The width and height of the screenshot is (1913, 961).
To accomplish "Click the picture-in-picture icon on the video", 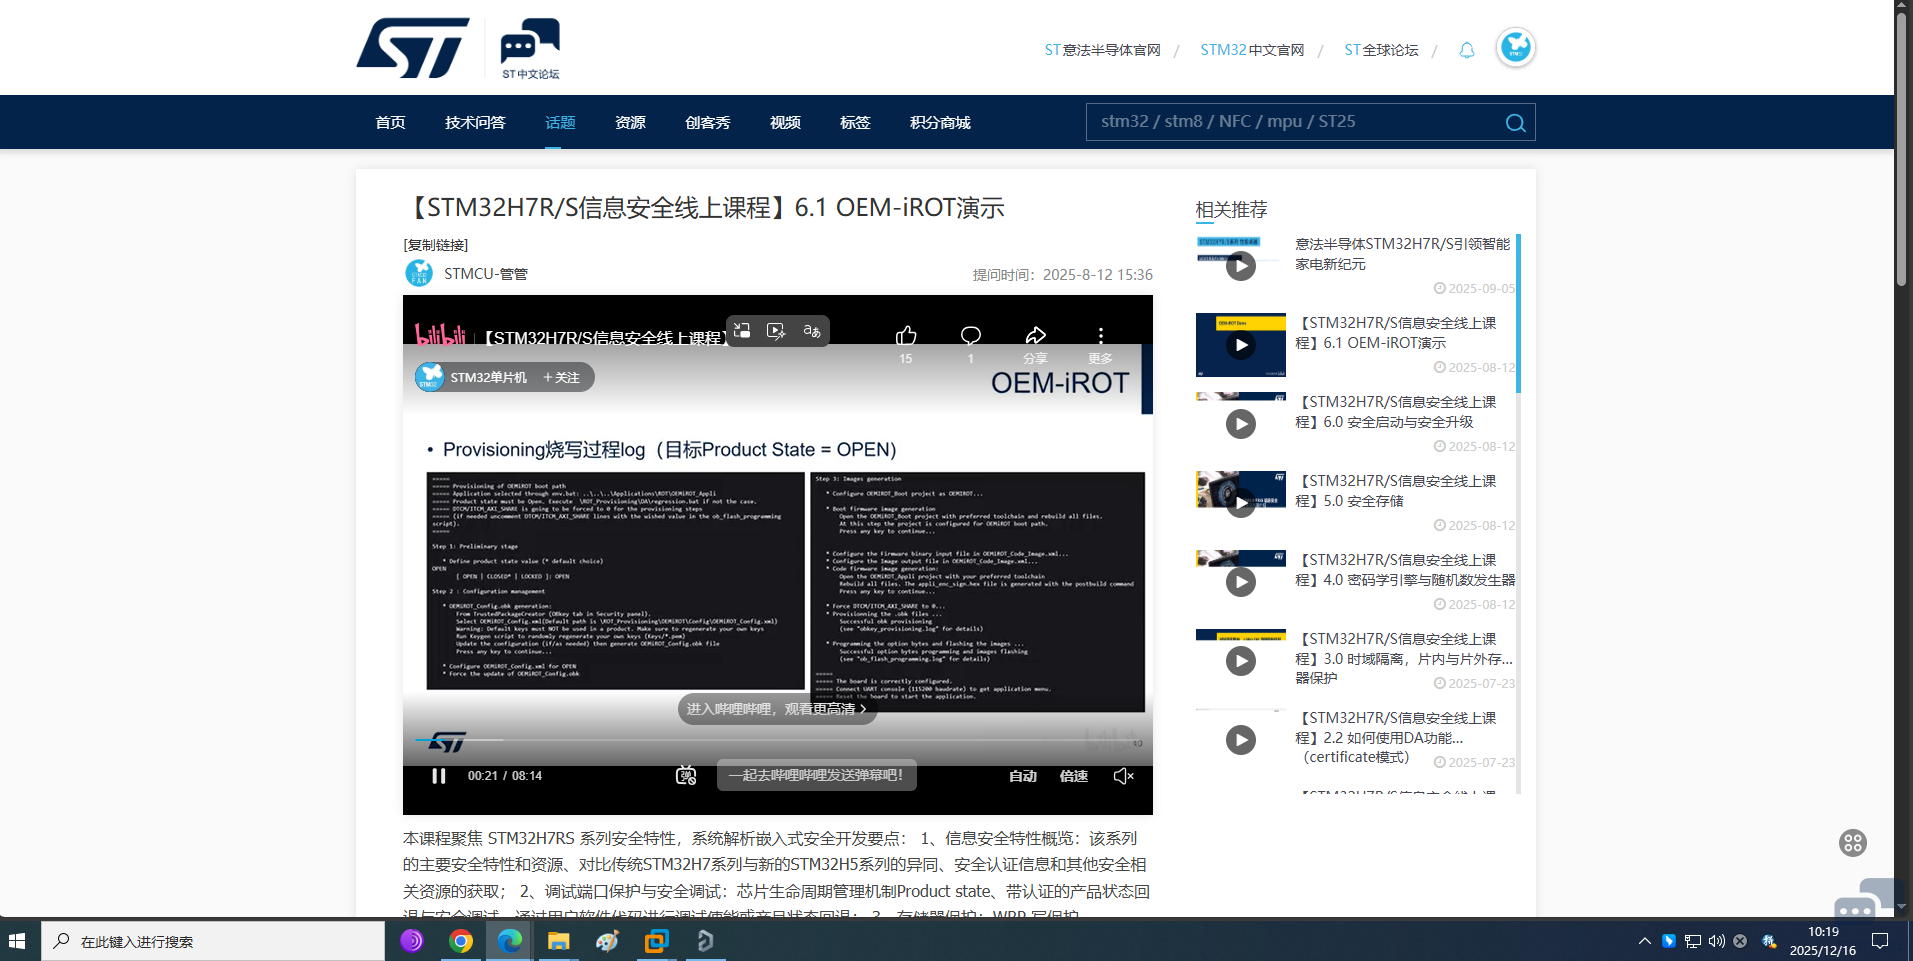I will pos(742,330).
